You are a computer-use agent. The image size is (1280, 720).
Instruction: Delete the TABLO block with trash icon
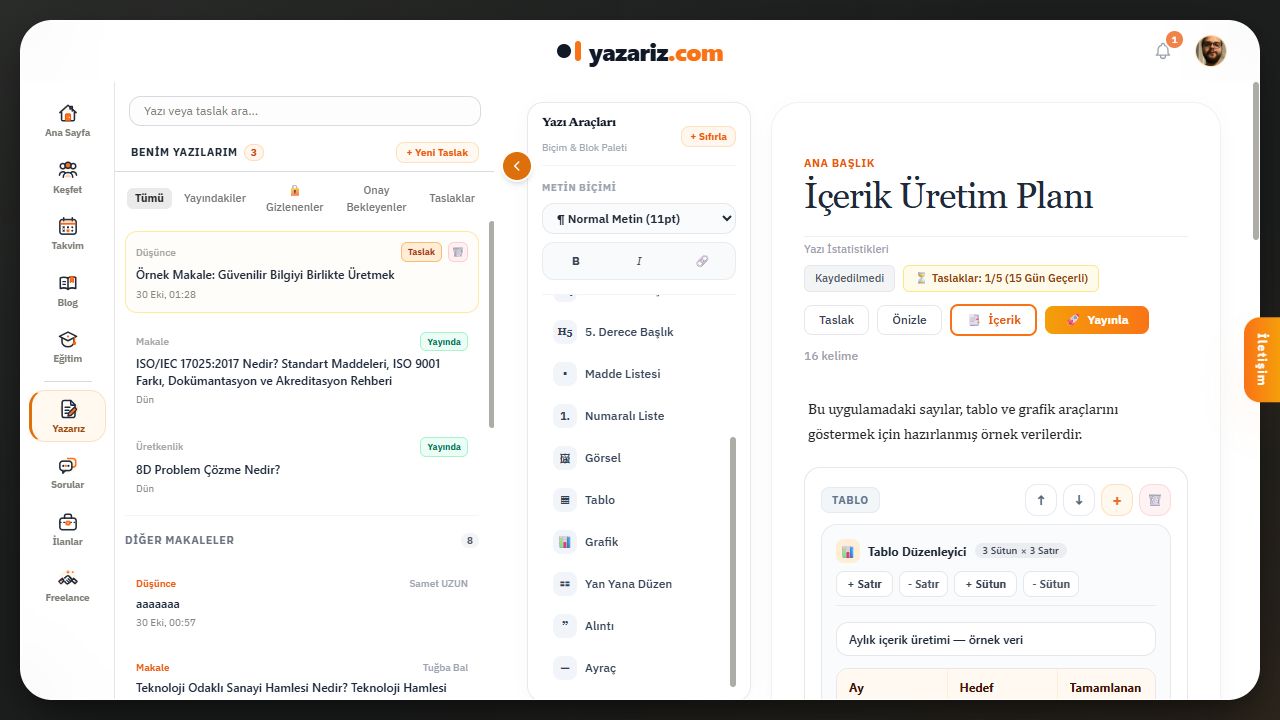tap(1155, 500)
